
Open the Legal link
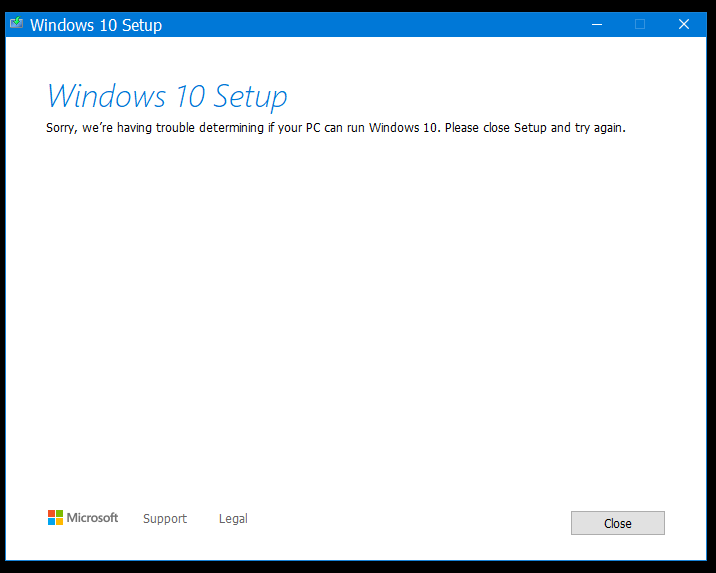[x=233, y=519]
